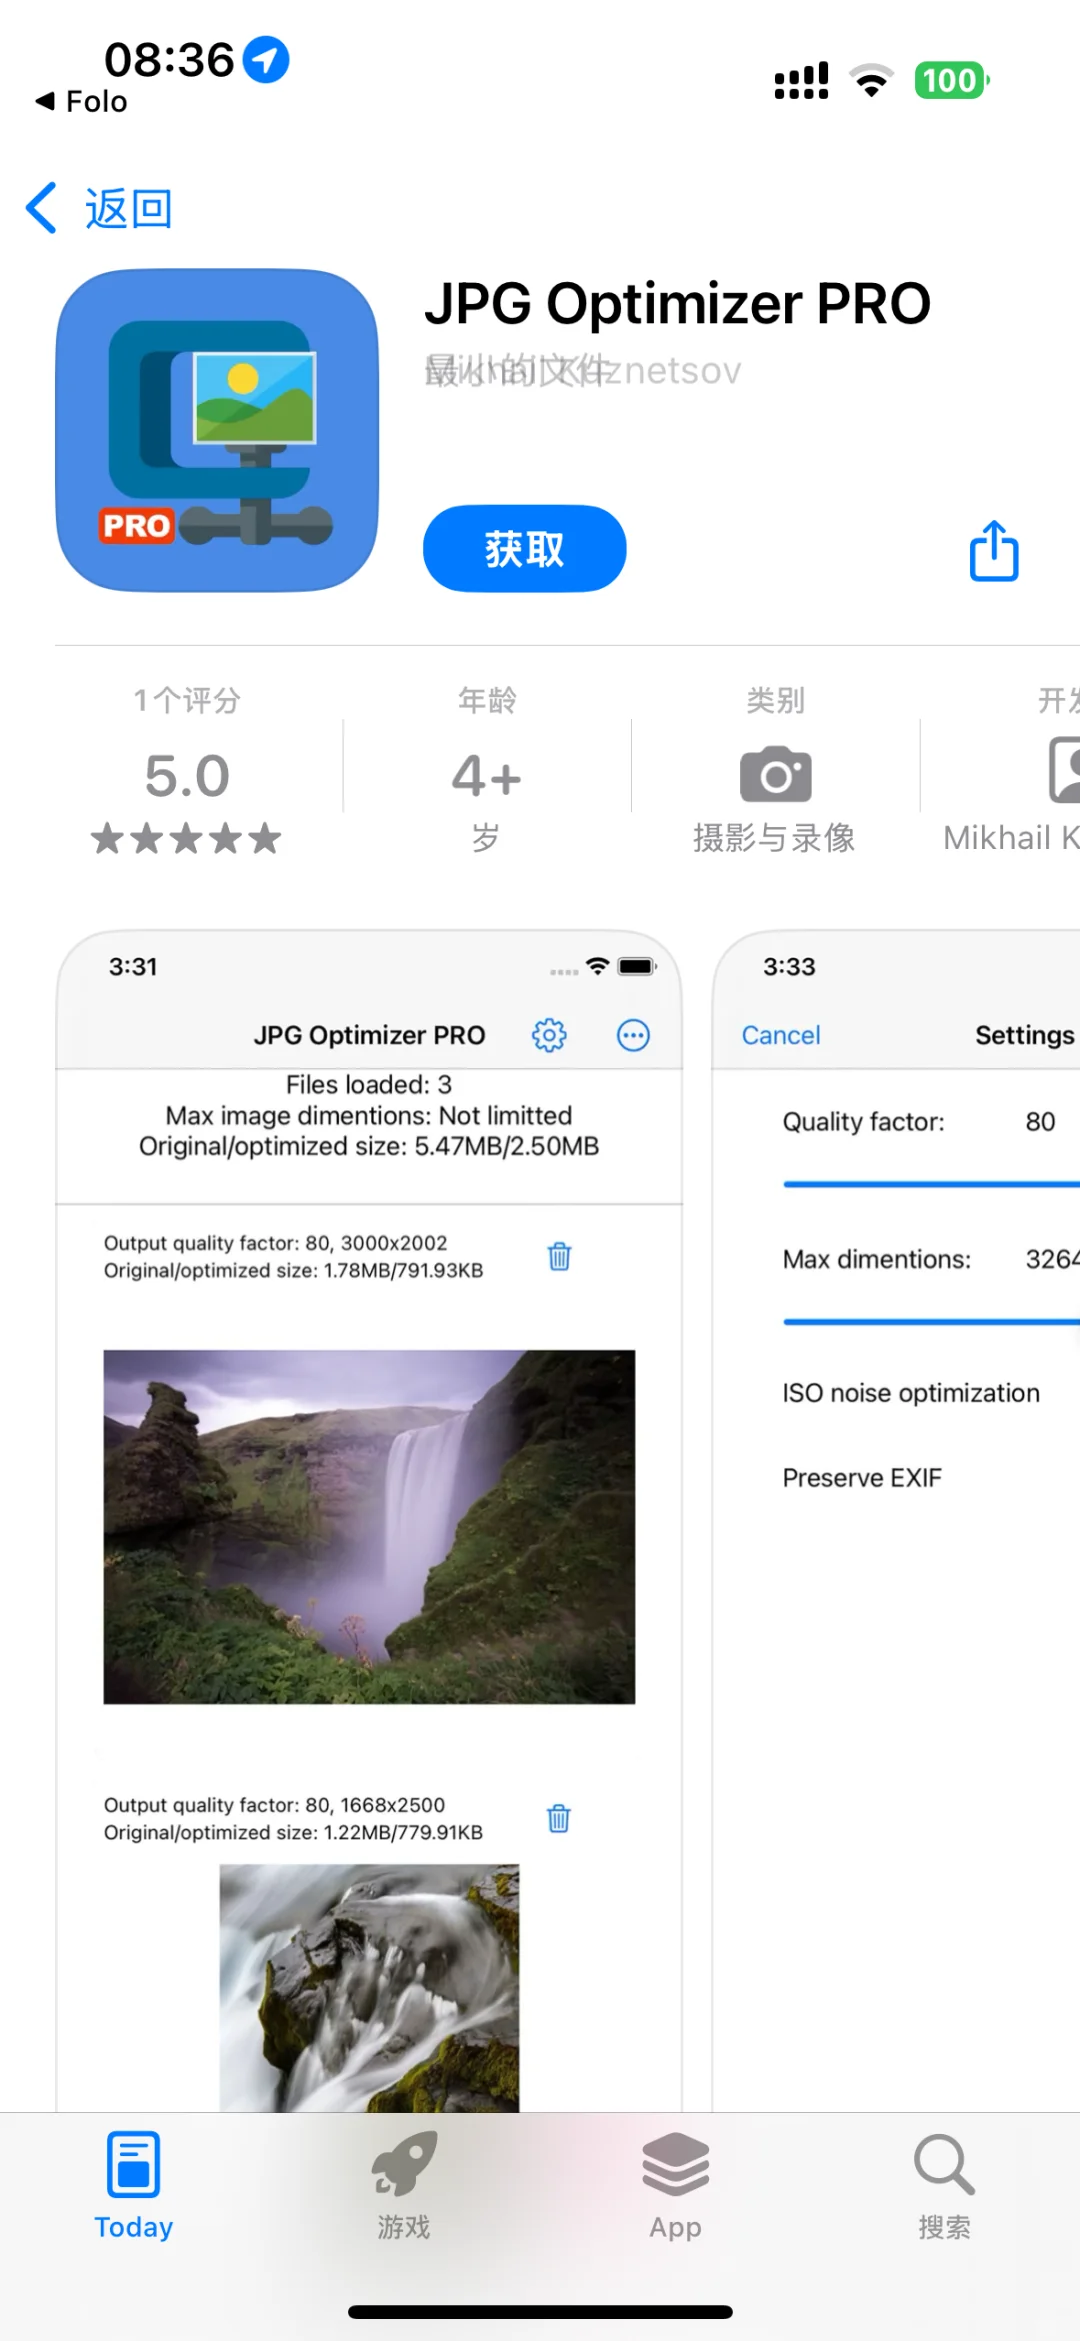This screenshot has height=2341, width=1080.
Task: Tap the ISO noise optimization row
Action: coord(911,1393)
